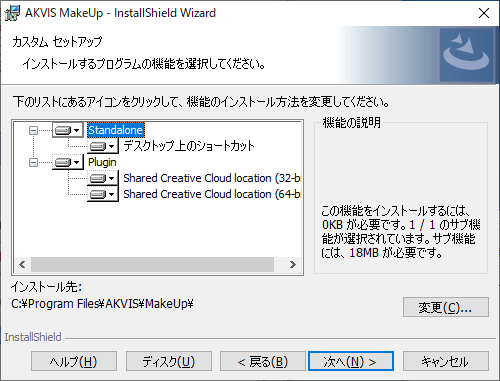
Task: Cancel setup with the キャンセル button
Action: click(446, 361)
